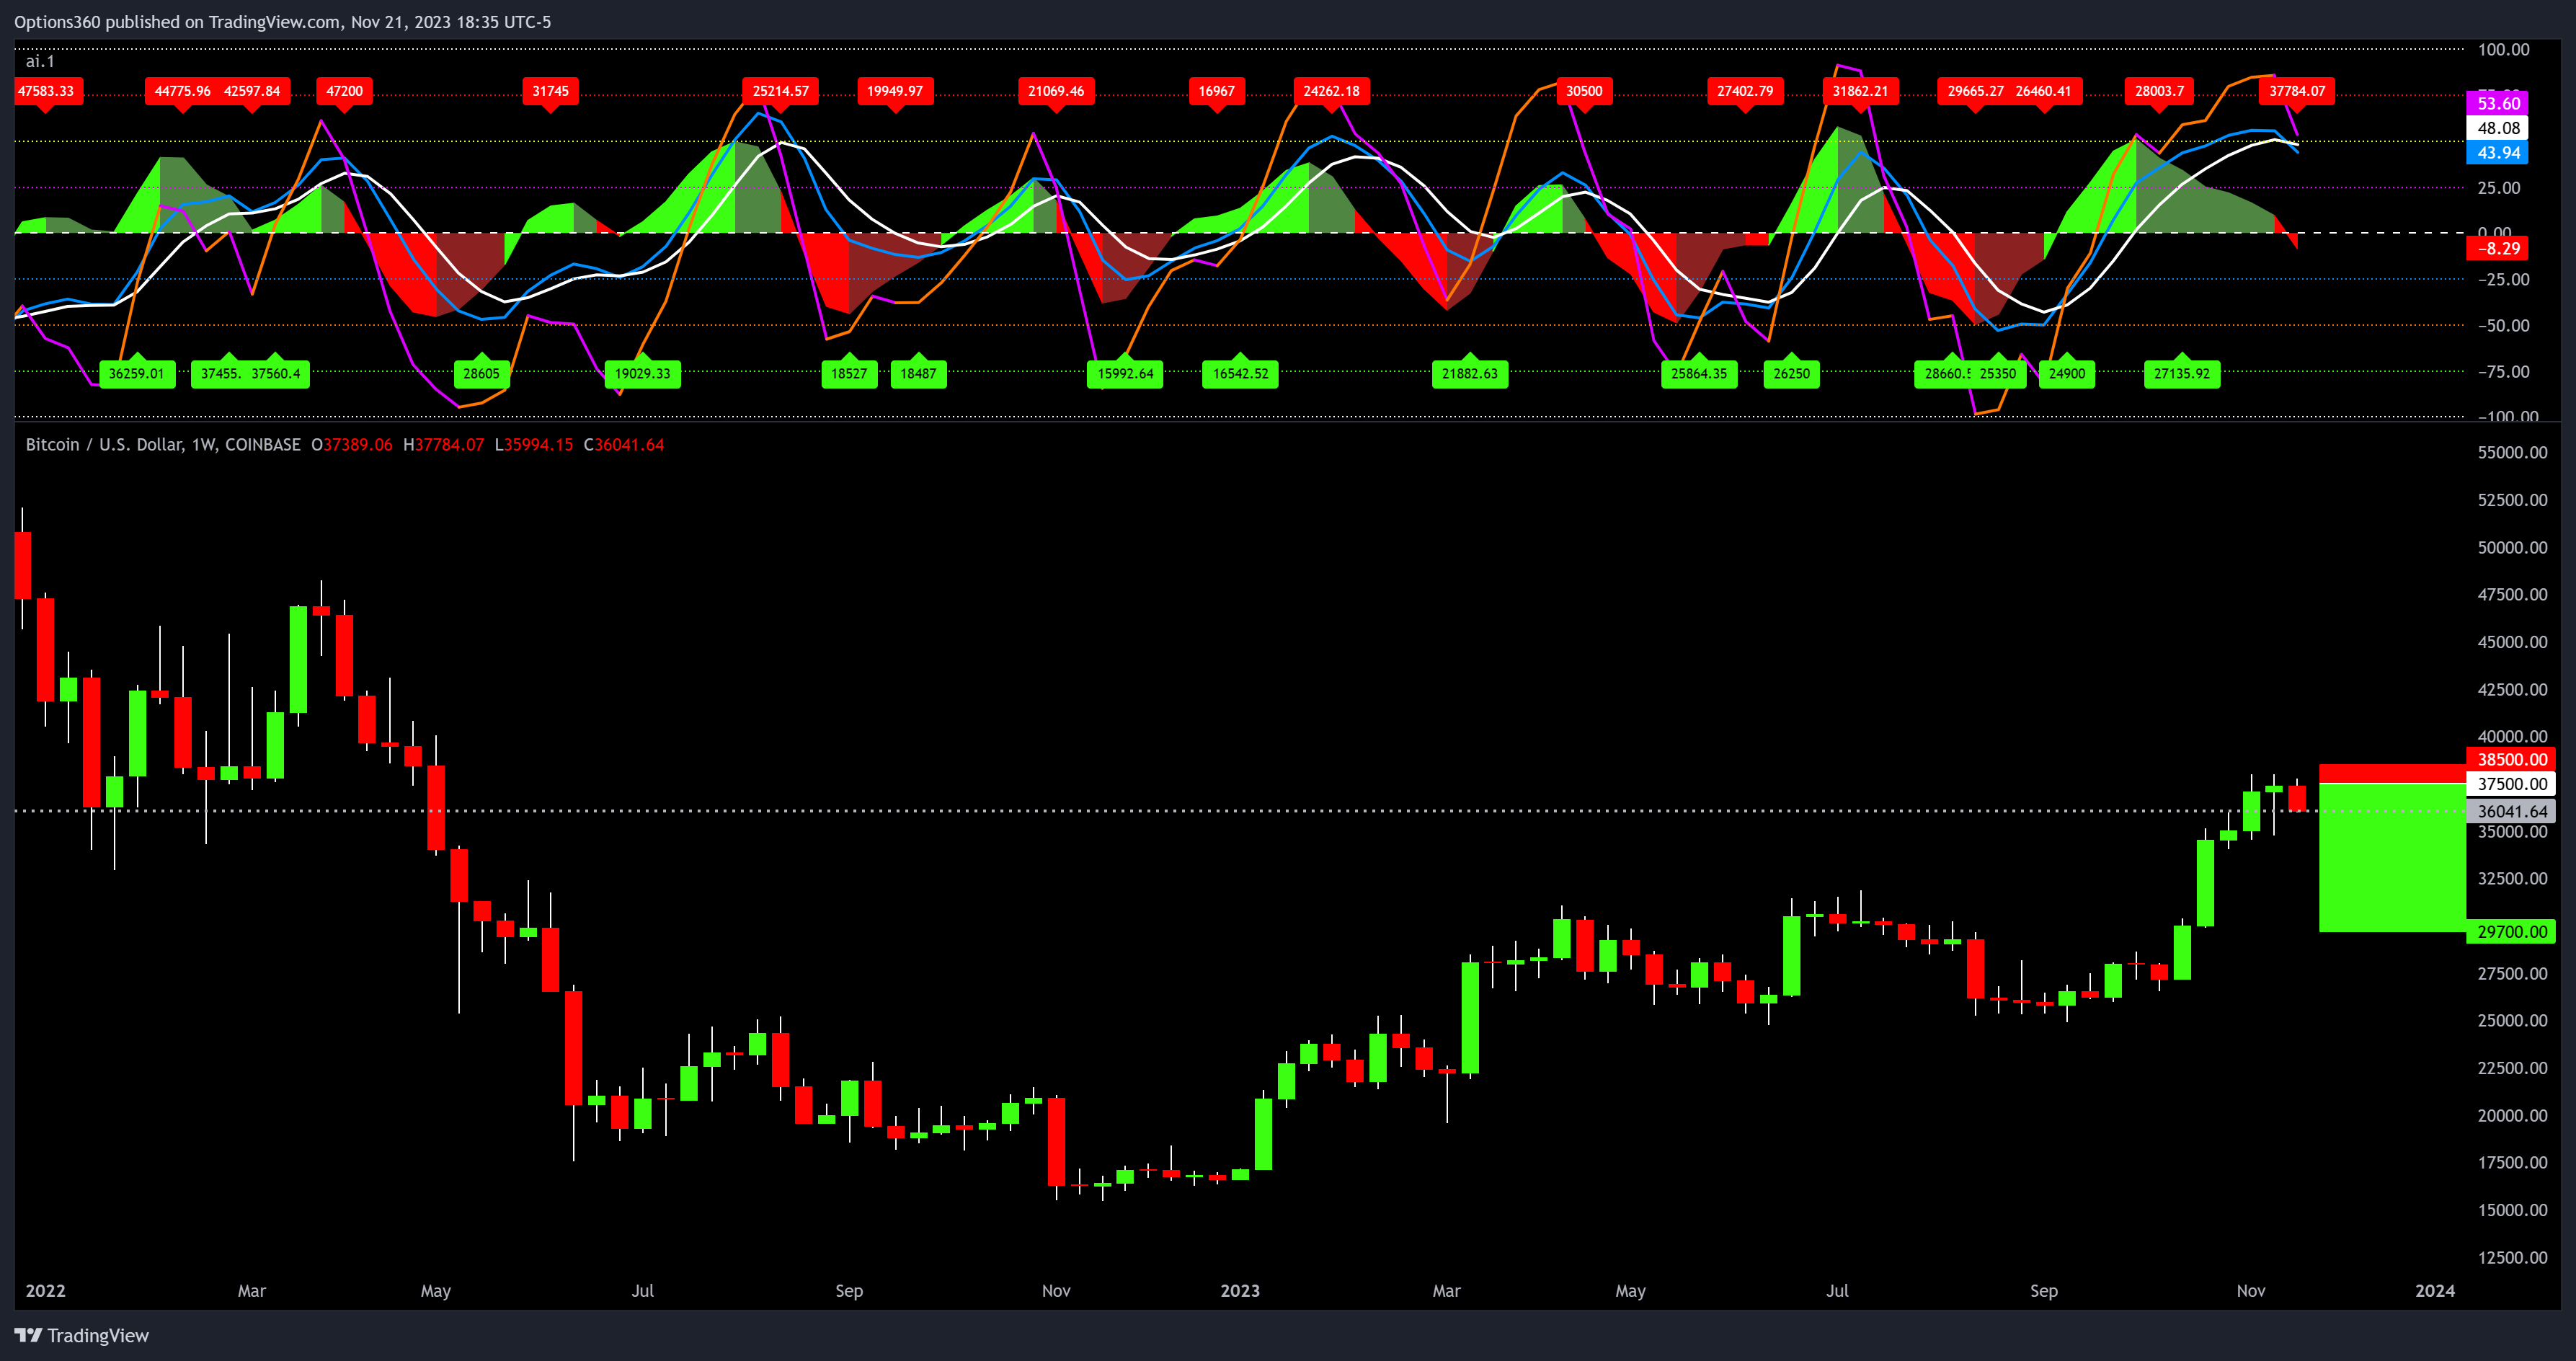Click the green 16542.52 label
Image resolution: width=2576 pixels, height=1361 pixels.
(x=1240, y=374)
